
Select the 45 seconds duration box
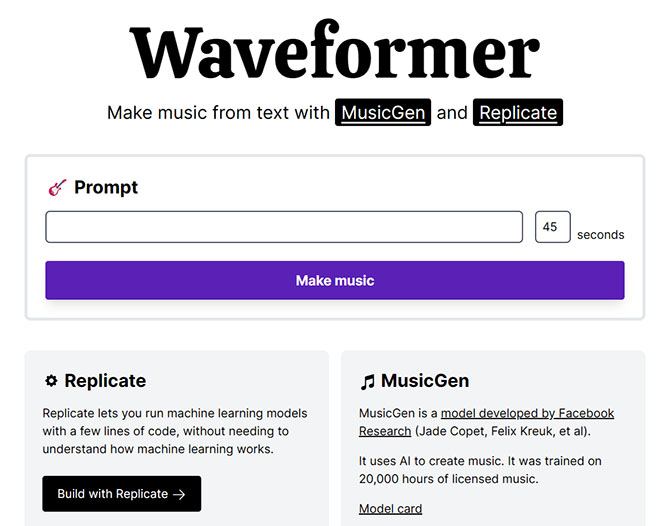(x=552, y=227)
